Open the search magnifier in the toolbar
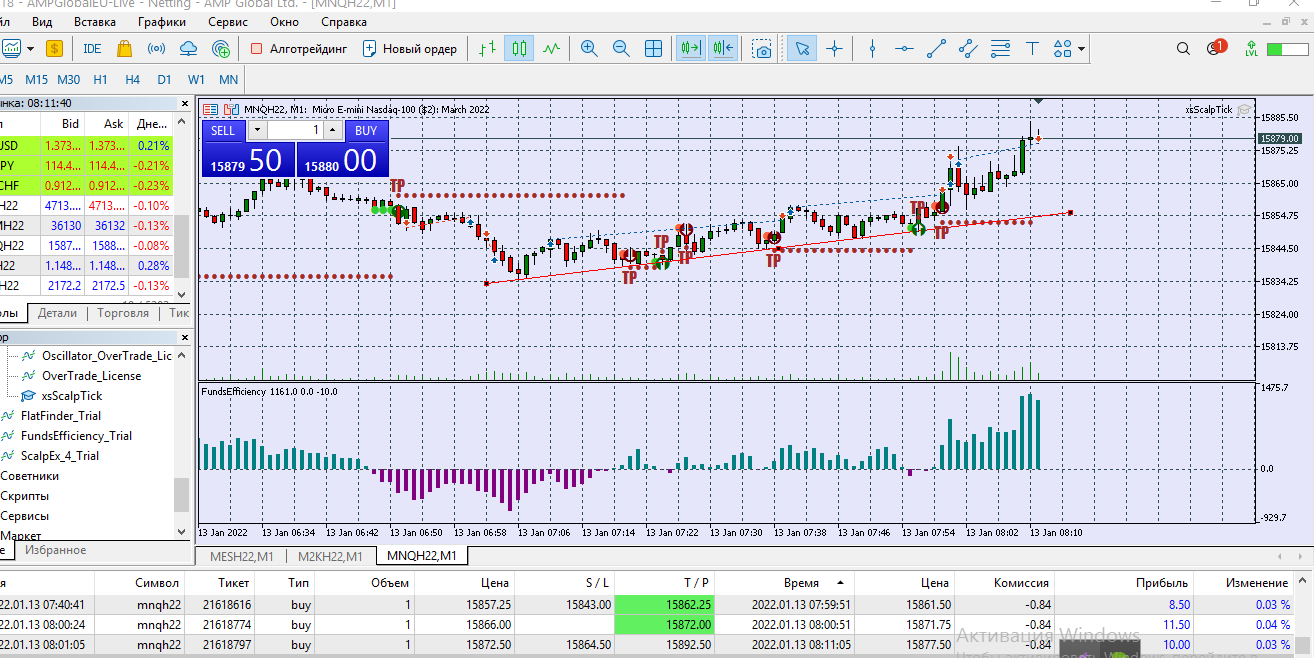 pos(1183,48)
